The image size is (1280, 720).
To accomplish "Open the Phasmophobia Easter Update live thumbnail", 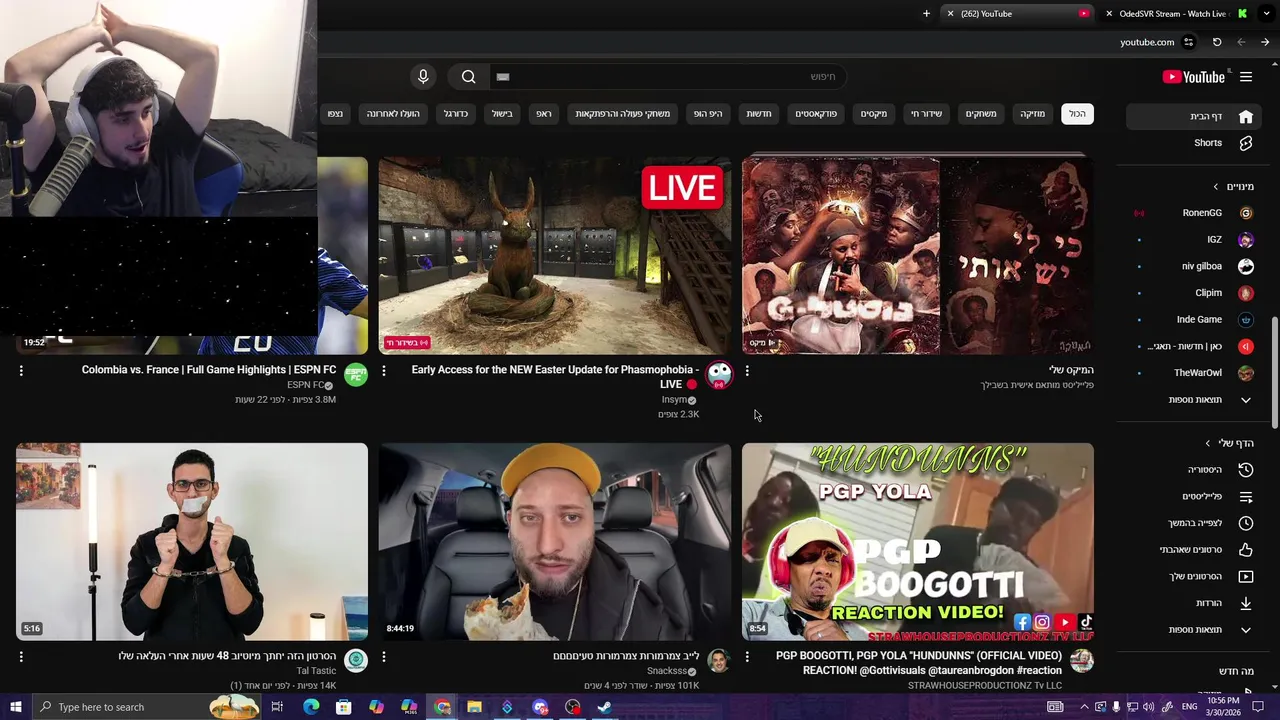I will (x=555, y=255).
